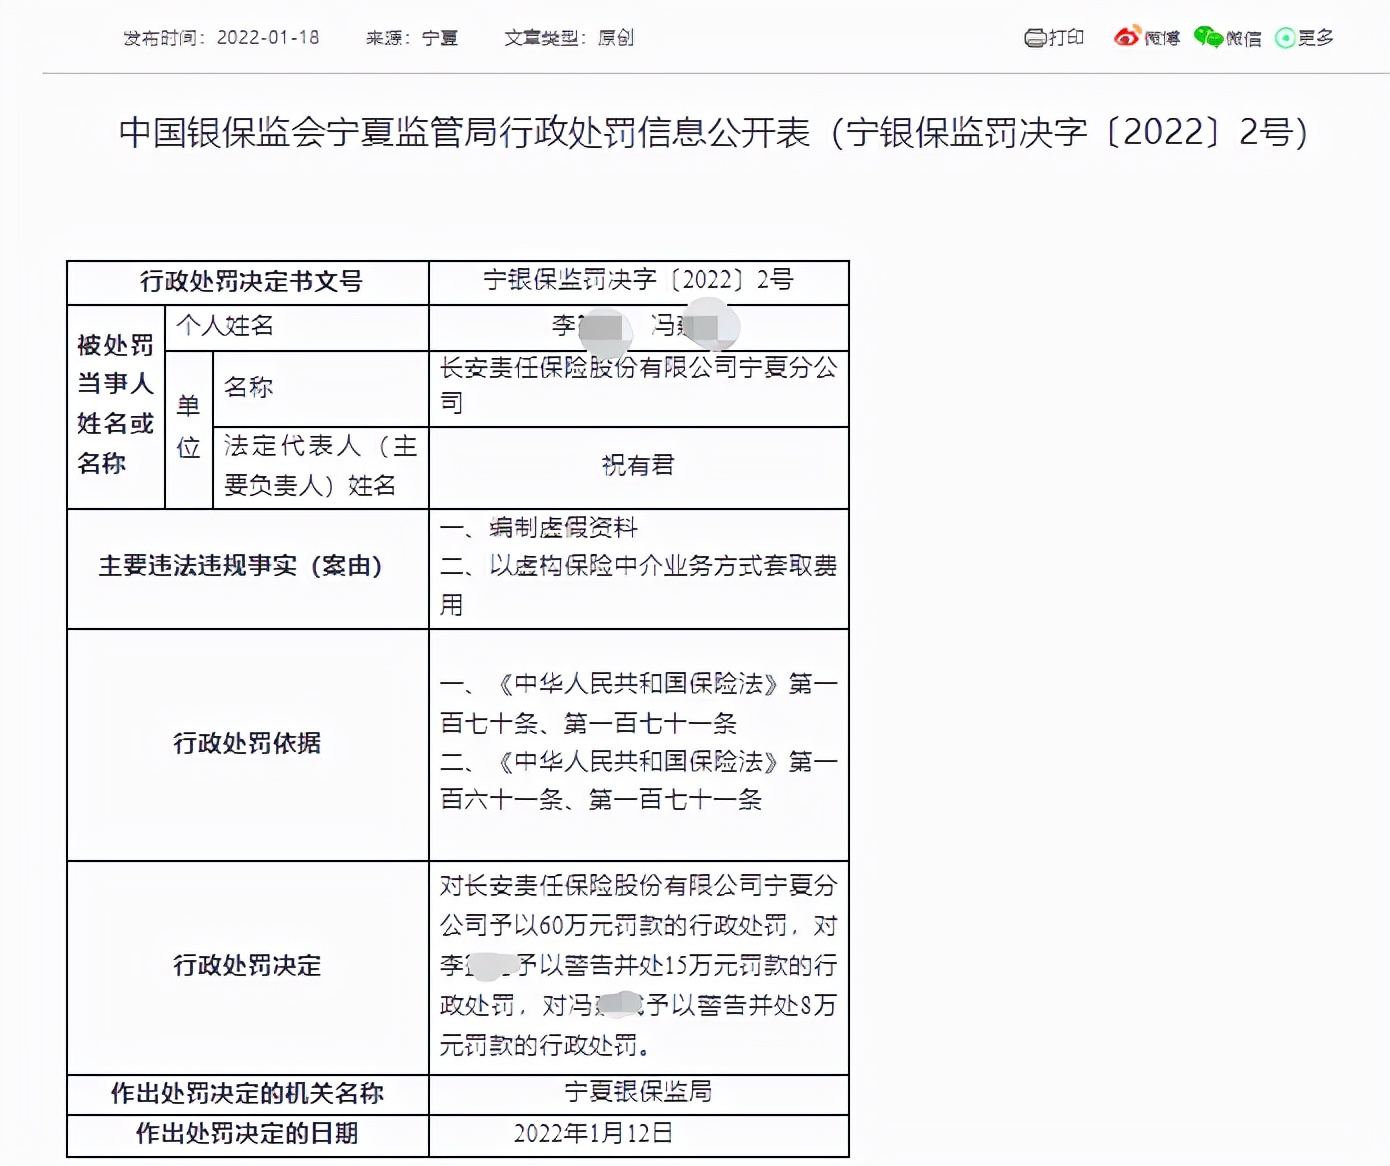1390x1166 pixels.
Task: Click the 以虚构保险中介业务方式套取费用 line
Action: 638,586
